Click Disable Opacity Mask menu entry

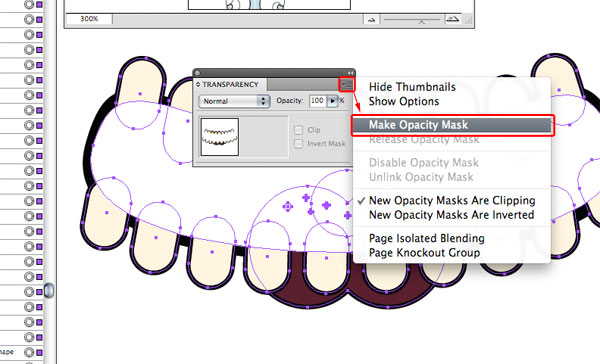(424, 163)
